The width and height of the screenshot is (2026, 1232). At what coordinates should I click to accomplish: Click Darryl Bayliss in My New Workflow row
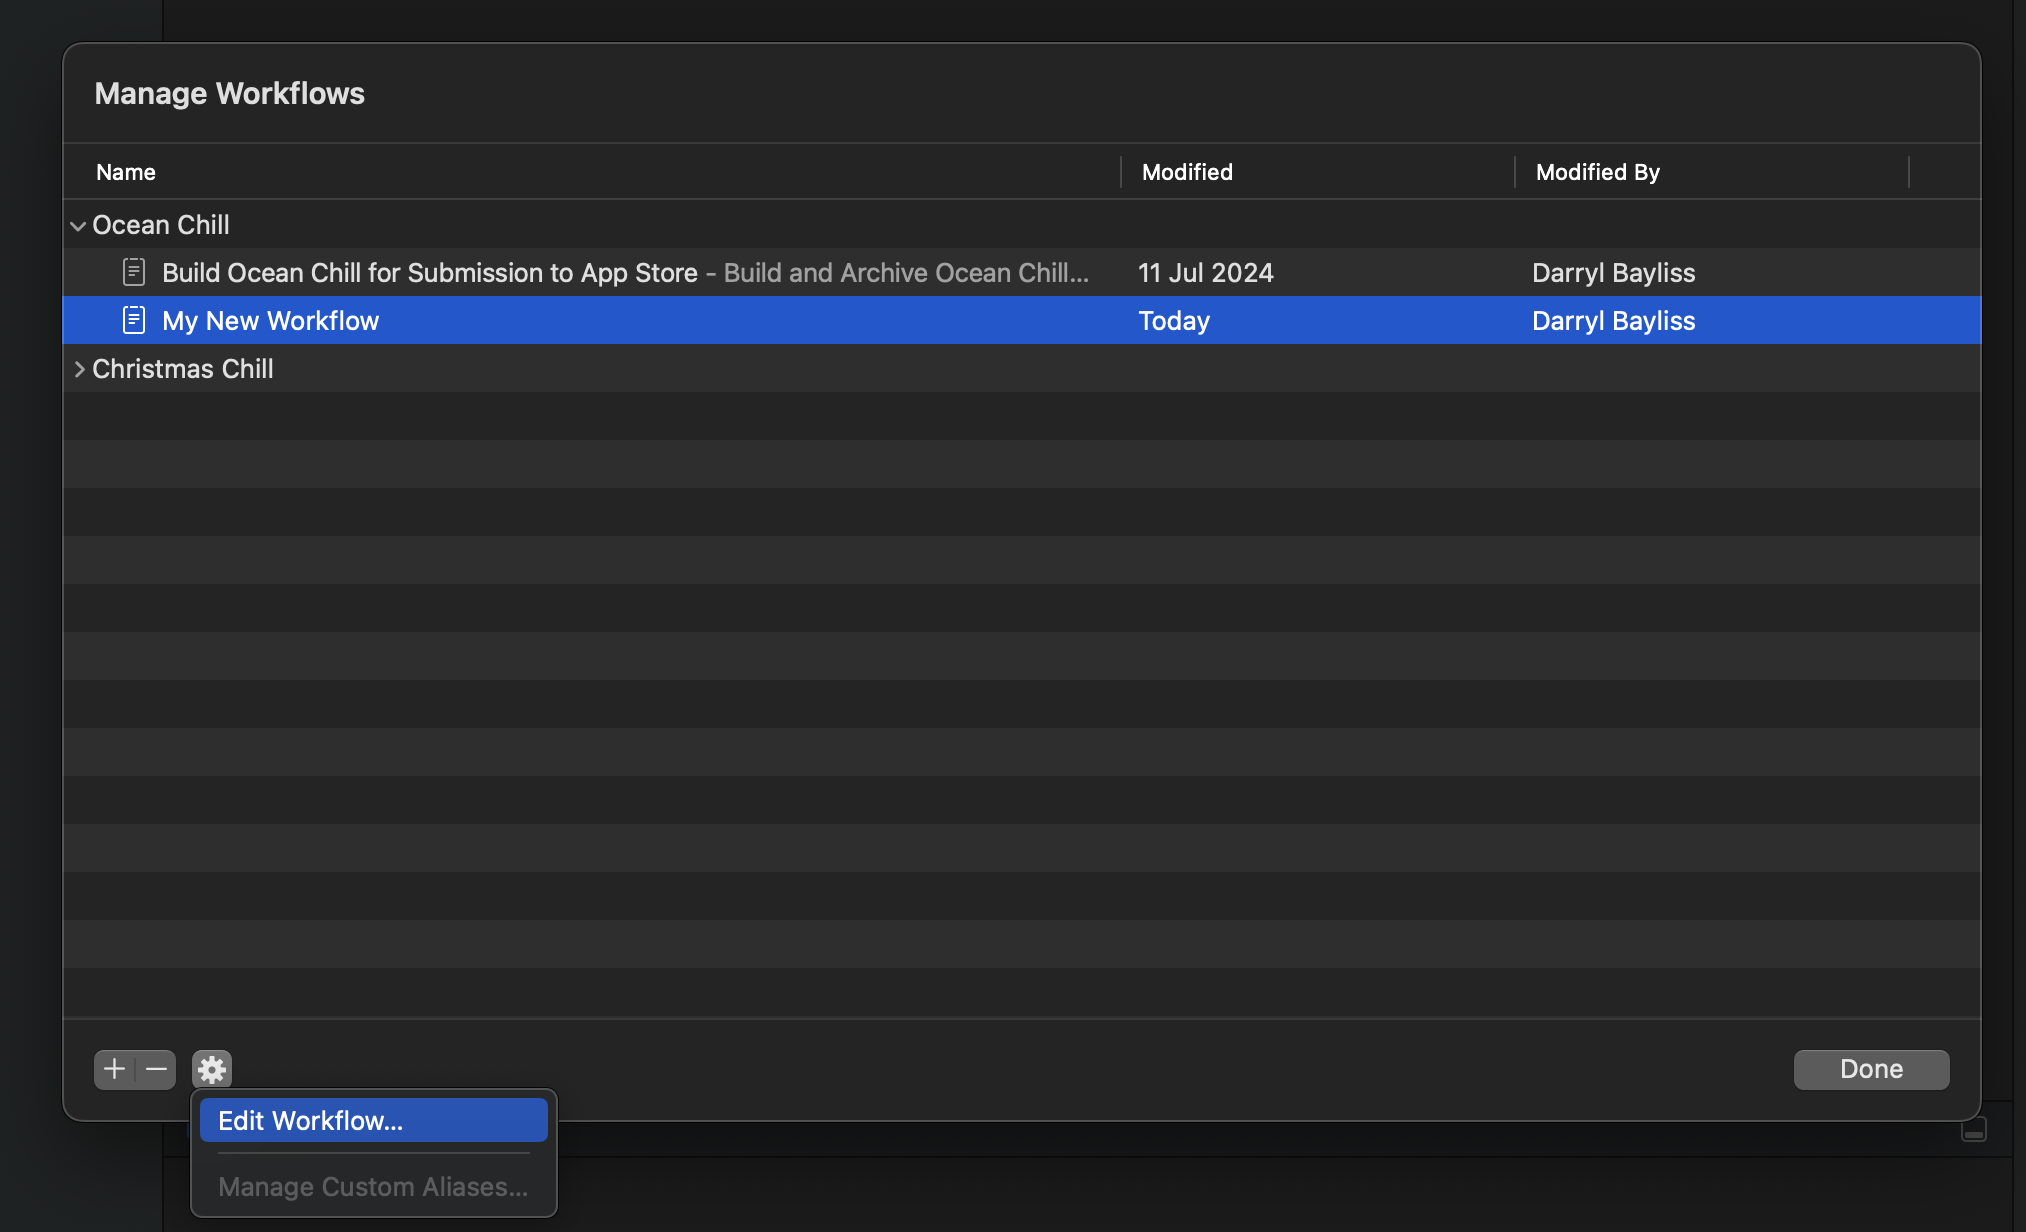point(1614,320)
